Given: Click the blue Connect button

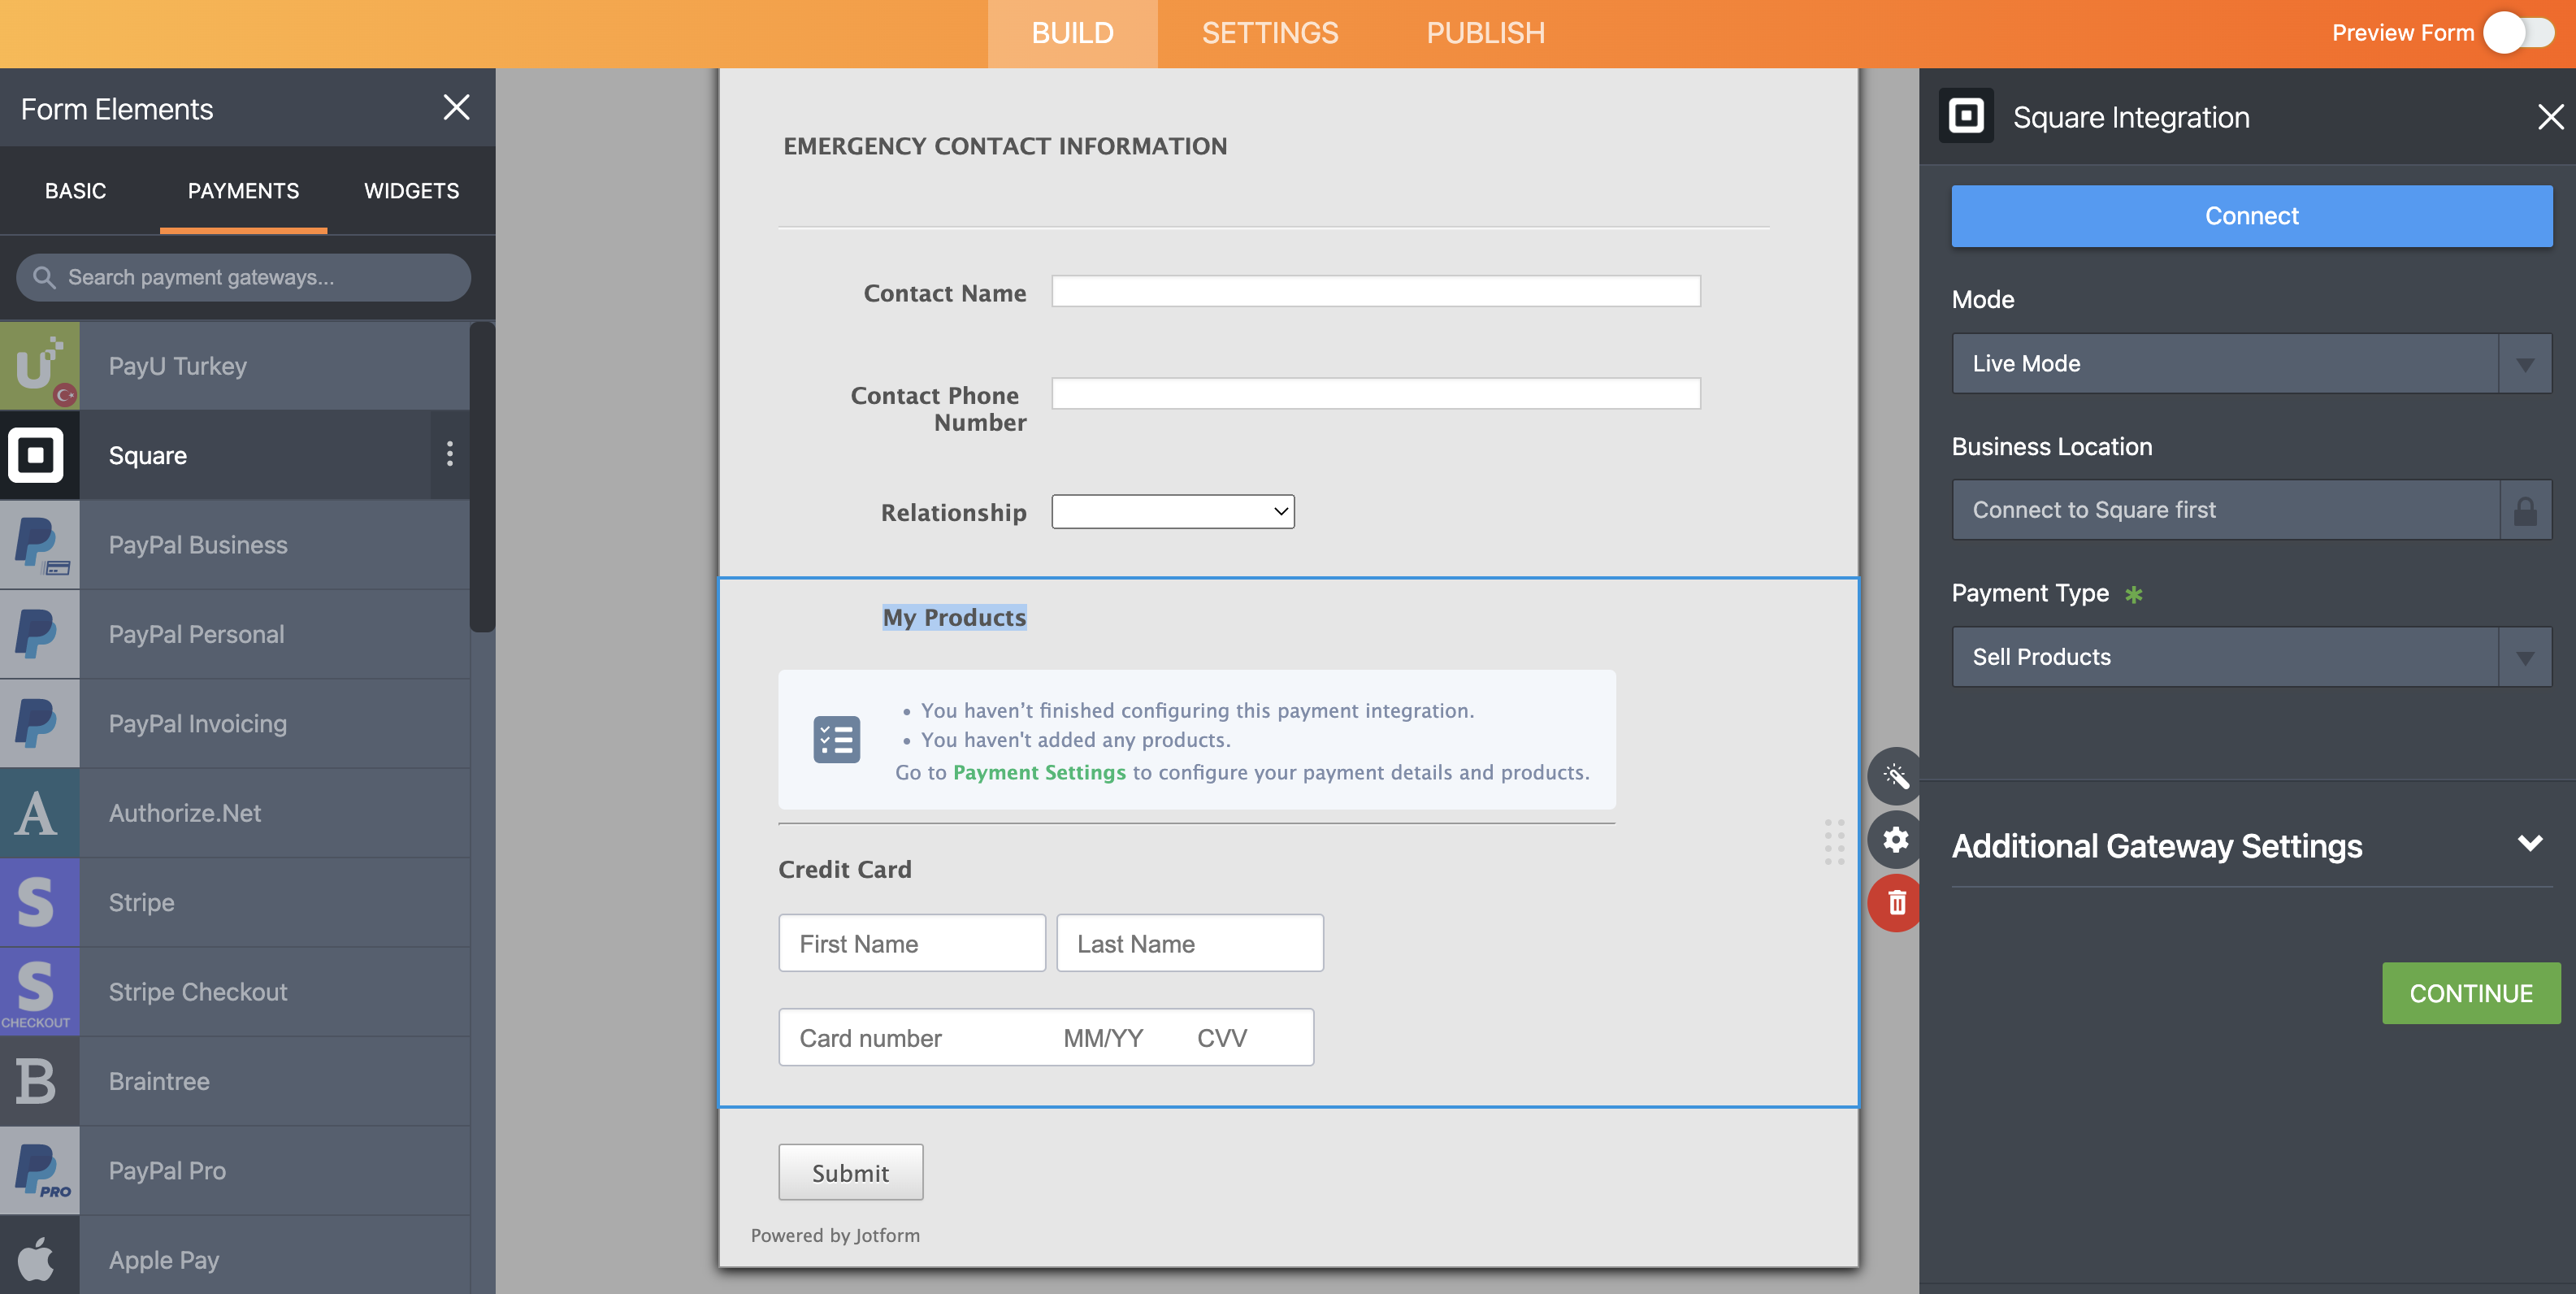Looking at the screenshot, I should 2250,216.
